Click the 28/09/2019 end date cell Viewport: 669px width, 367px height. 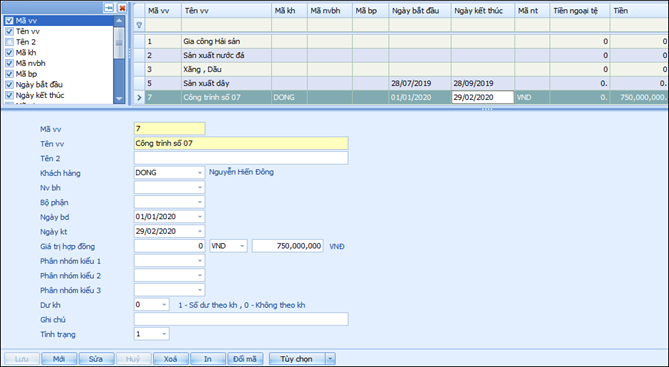tap(483, 83)
